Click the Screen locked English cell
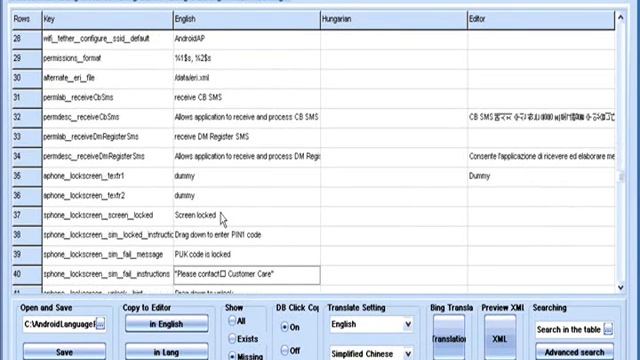This screenshot has width=640, height=360. pyautogui.click(x=247, y=215)
